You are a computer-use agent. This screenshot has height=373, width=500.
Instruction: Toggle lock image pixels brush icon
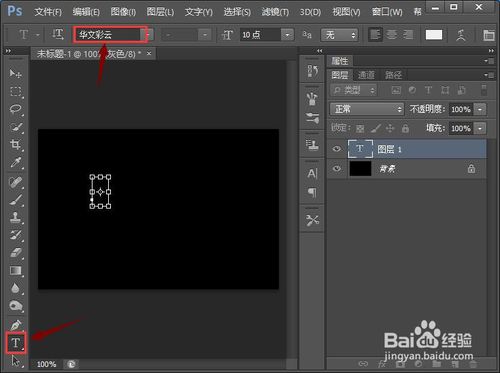376,128
